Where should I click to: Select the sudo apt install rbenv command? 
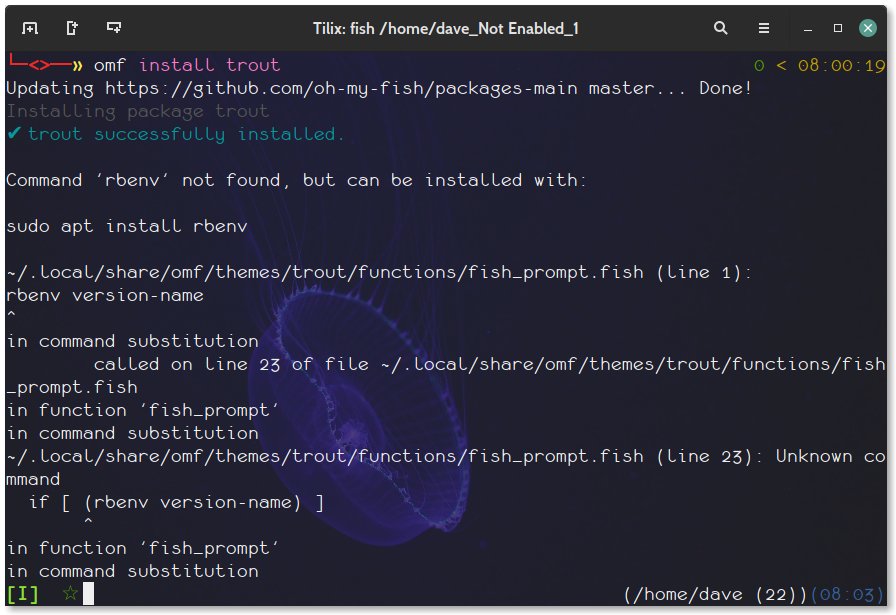coord(124,225)
